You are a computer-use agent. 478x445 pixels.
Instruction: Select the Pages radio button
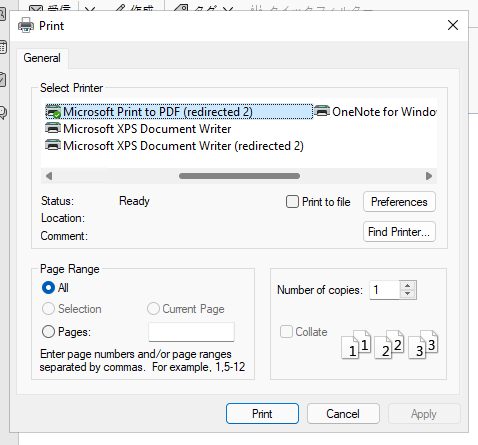click(x=48, y=332)
